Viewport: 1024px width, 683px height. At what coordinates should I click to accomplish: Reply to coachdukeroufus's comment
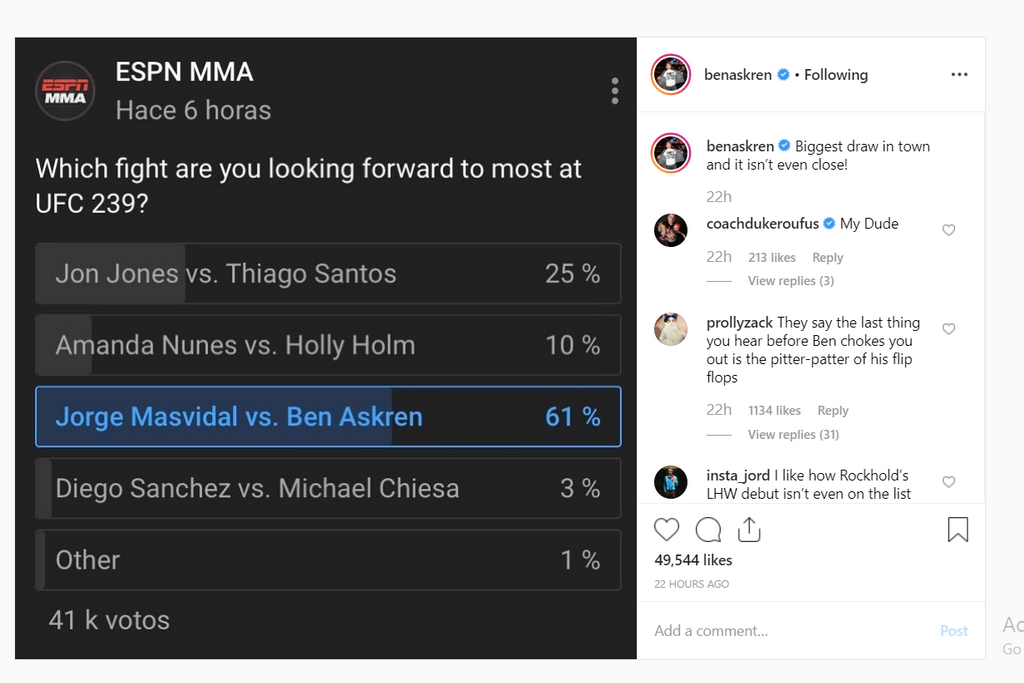click(x=827, y=257)
